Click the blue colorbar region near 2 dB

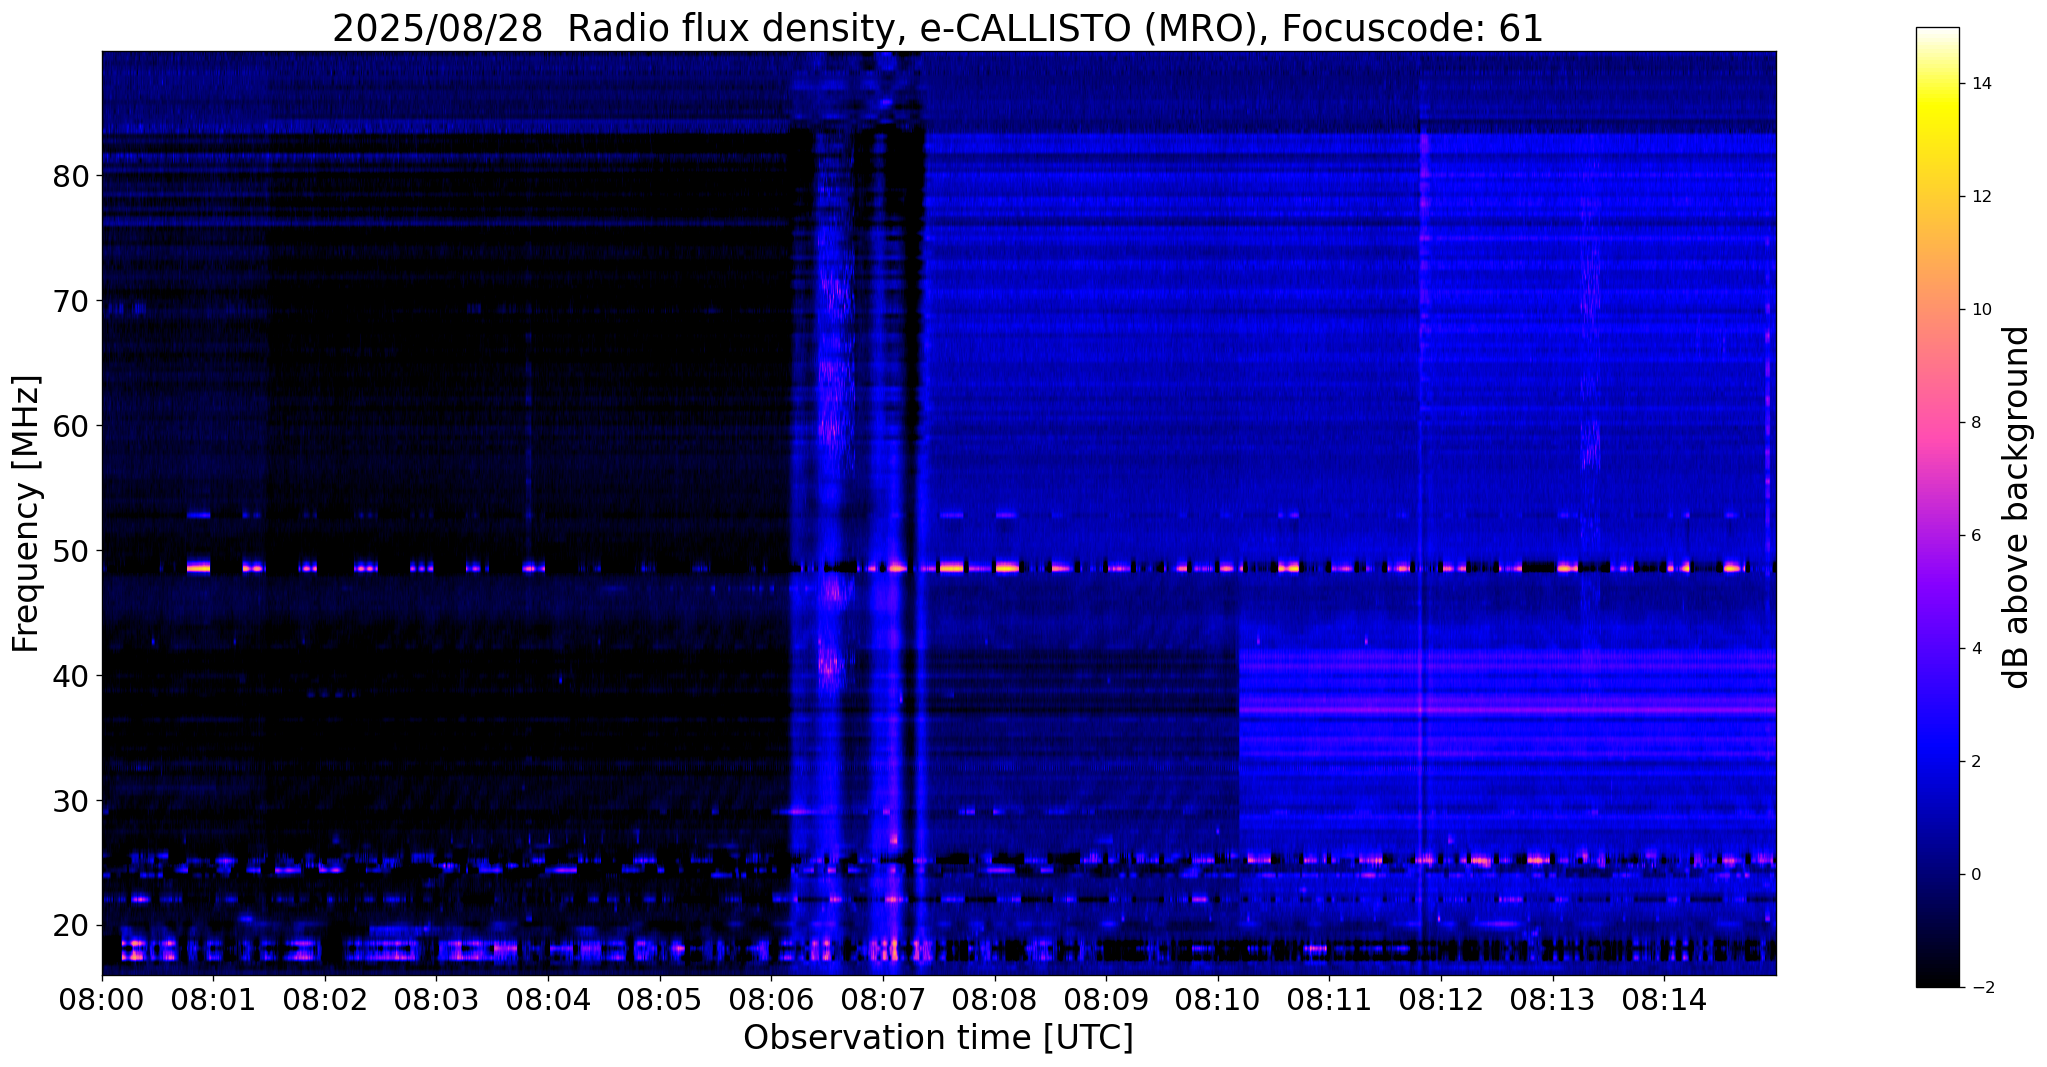tap(1937, 762)
